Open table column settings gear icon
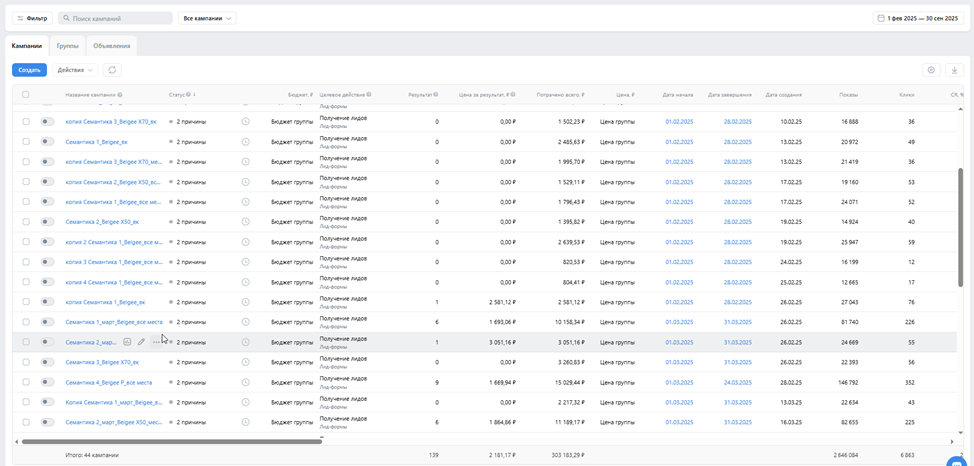Screen dimensions: 974x466 pos(931,70)
